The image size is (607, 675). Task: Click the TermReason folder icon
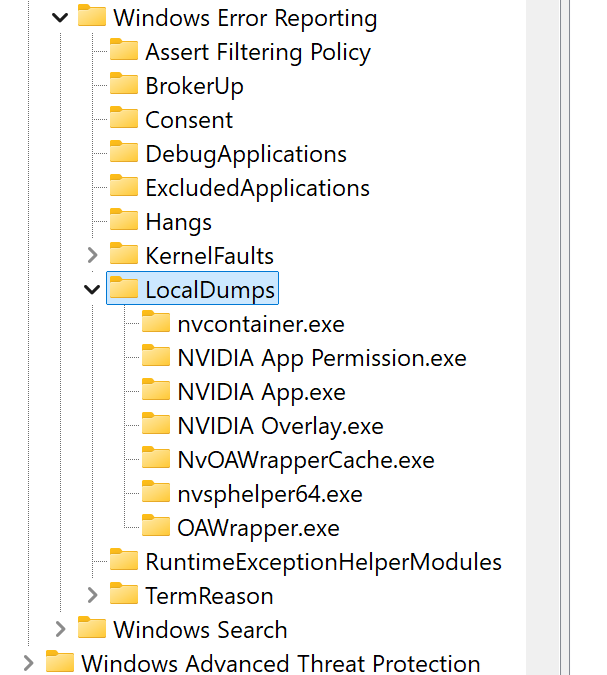pyautogui.click(x=124, y=594)
